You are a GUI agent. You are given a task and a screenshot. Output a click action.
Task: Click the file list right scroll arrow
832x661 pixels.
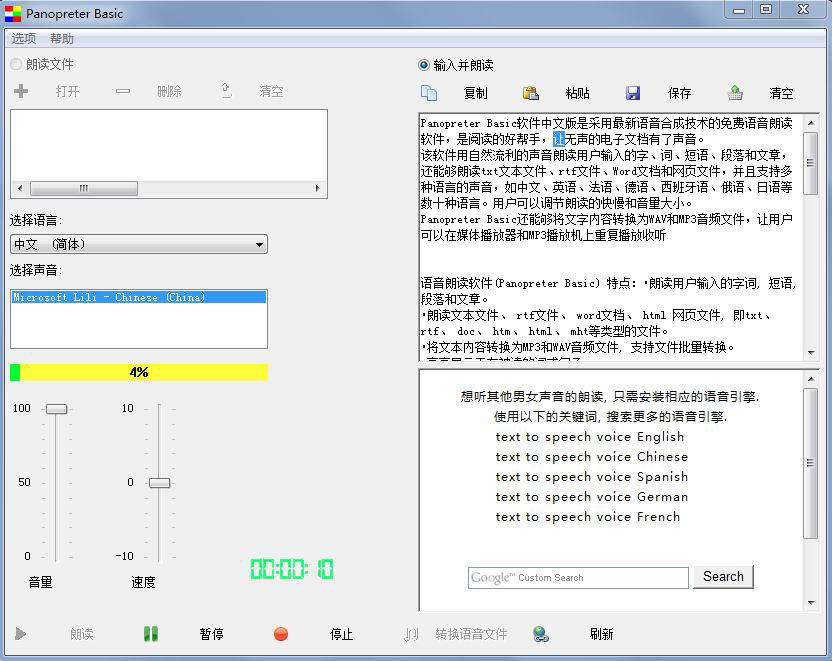pos(317,188)
